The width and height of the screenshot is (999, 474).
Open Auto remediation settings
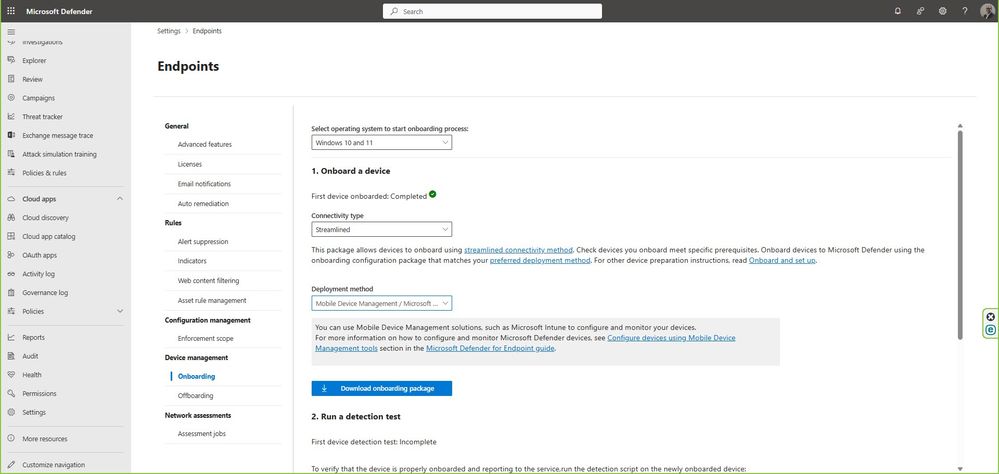pos(203,203)
